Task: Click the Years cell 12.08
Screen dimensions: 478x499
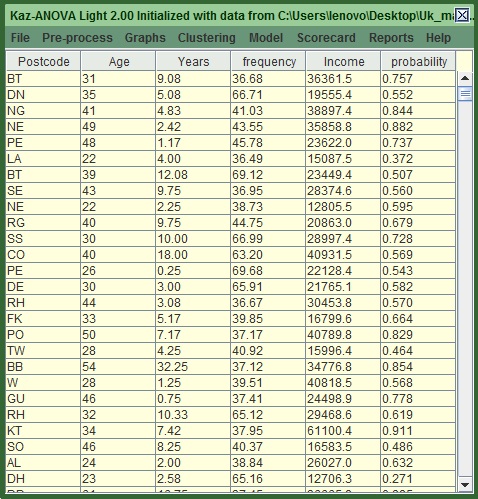Action: click(193, 175)
